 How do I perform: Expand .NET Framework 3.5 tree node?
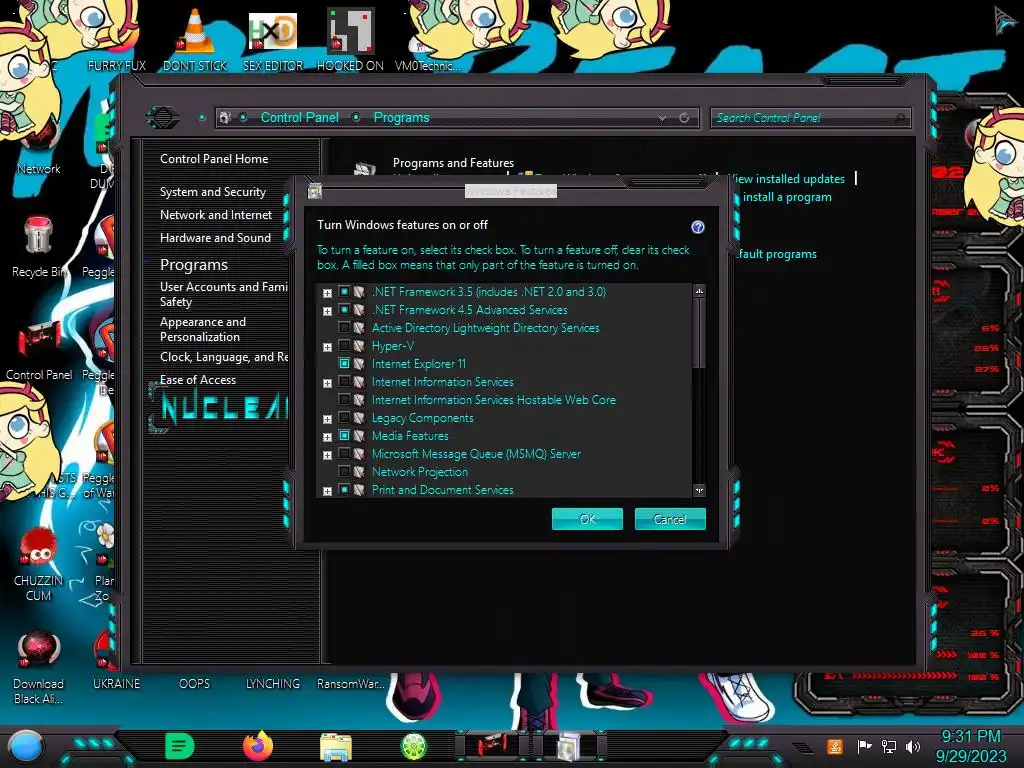pos(327,293)
